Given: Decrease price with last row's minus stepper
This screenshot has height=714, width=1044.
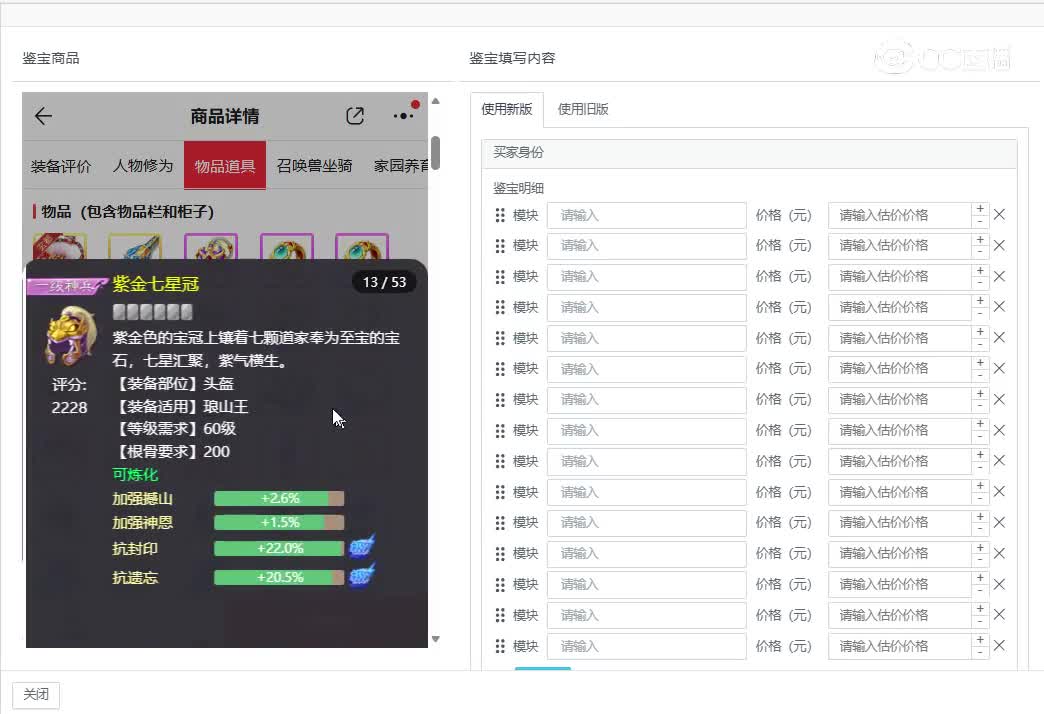Looking at the screenshot, I should [980, 653].
